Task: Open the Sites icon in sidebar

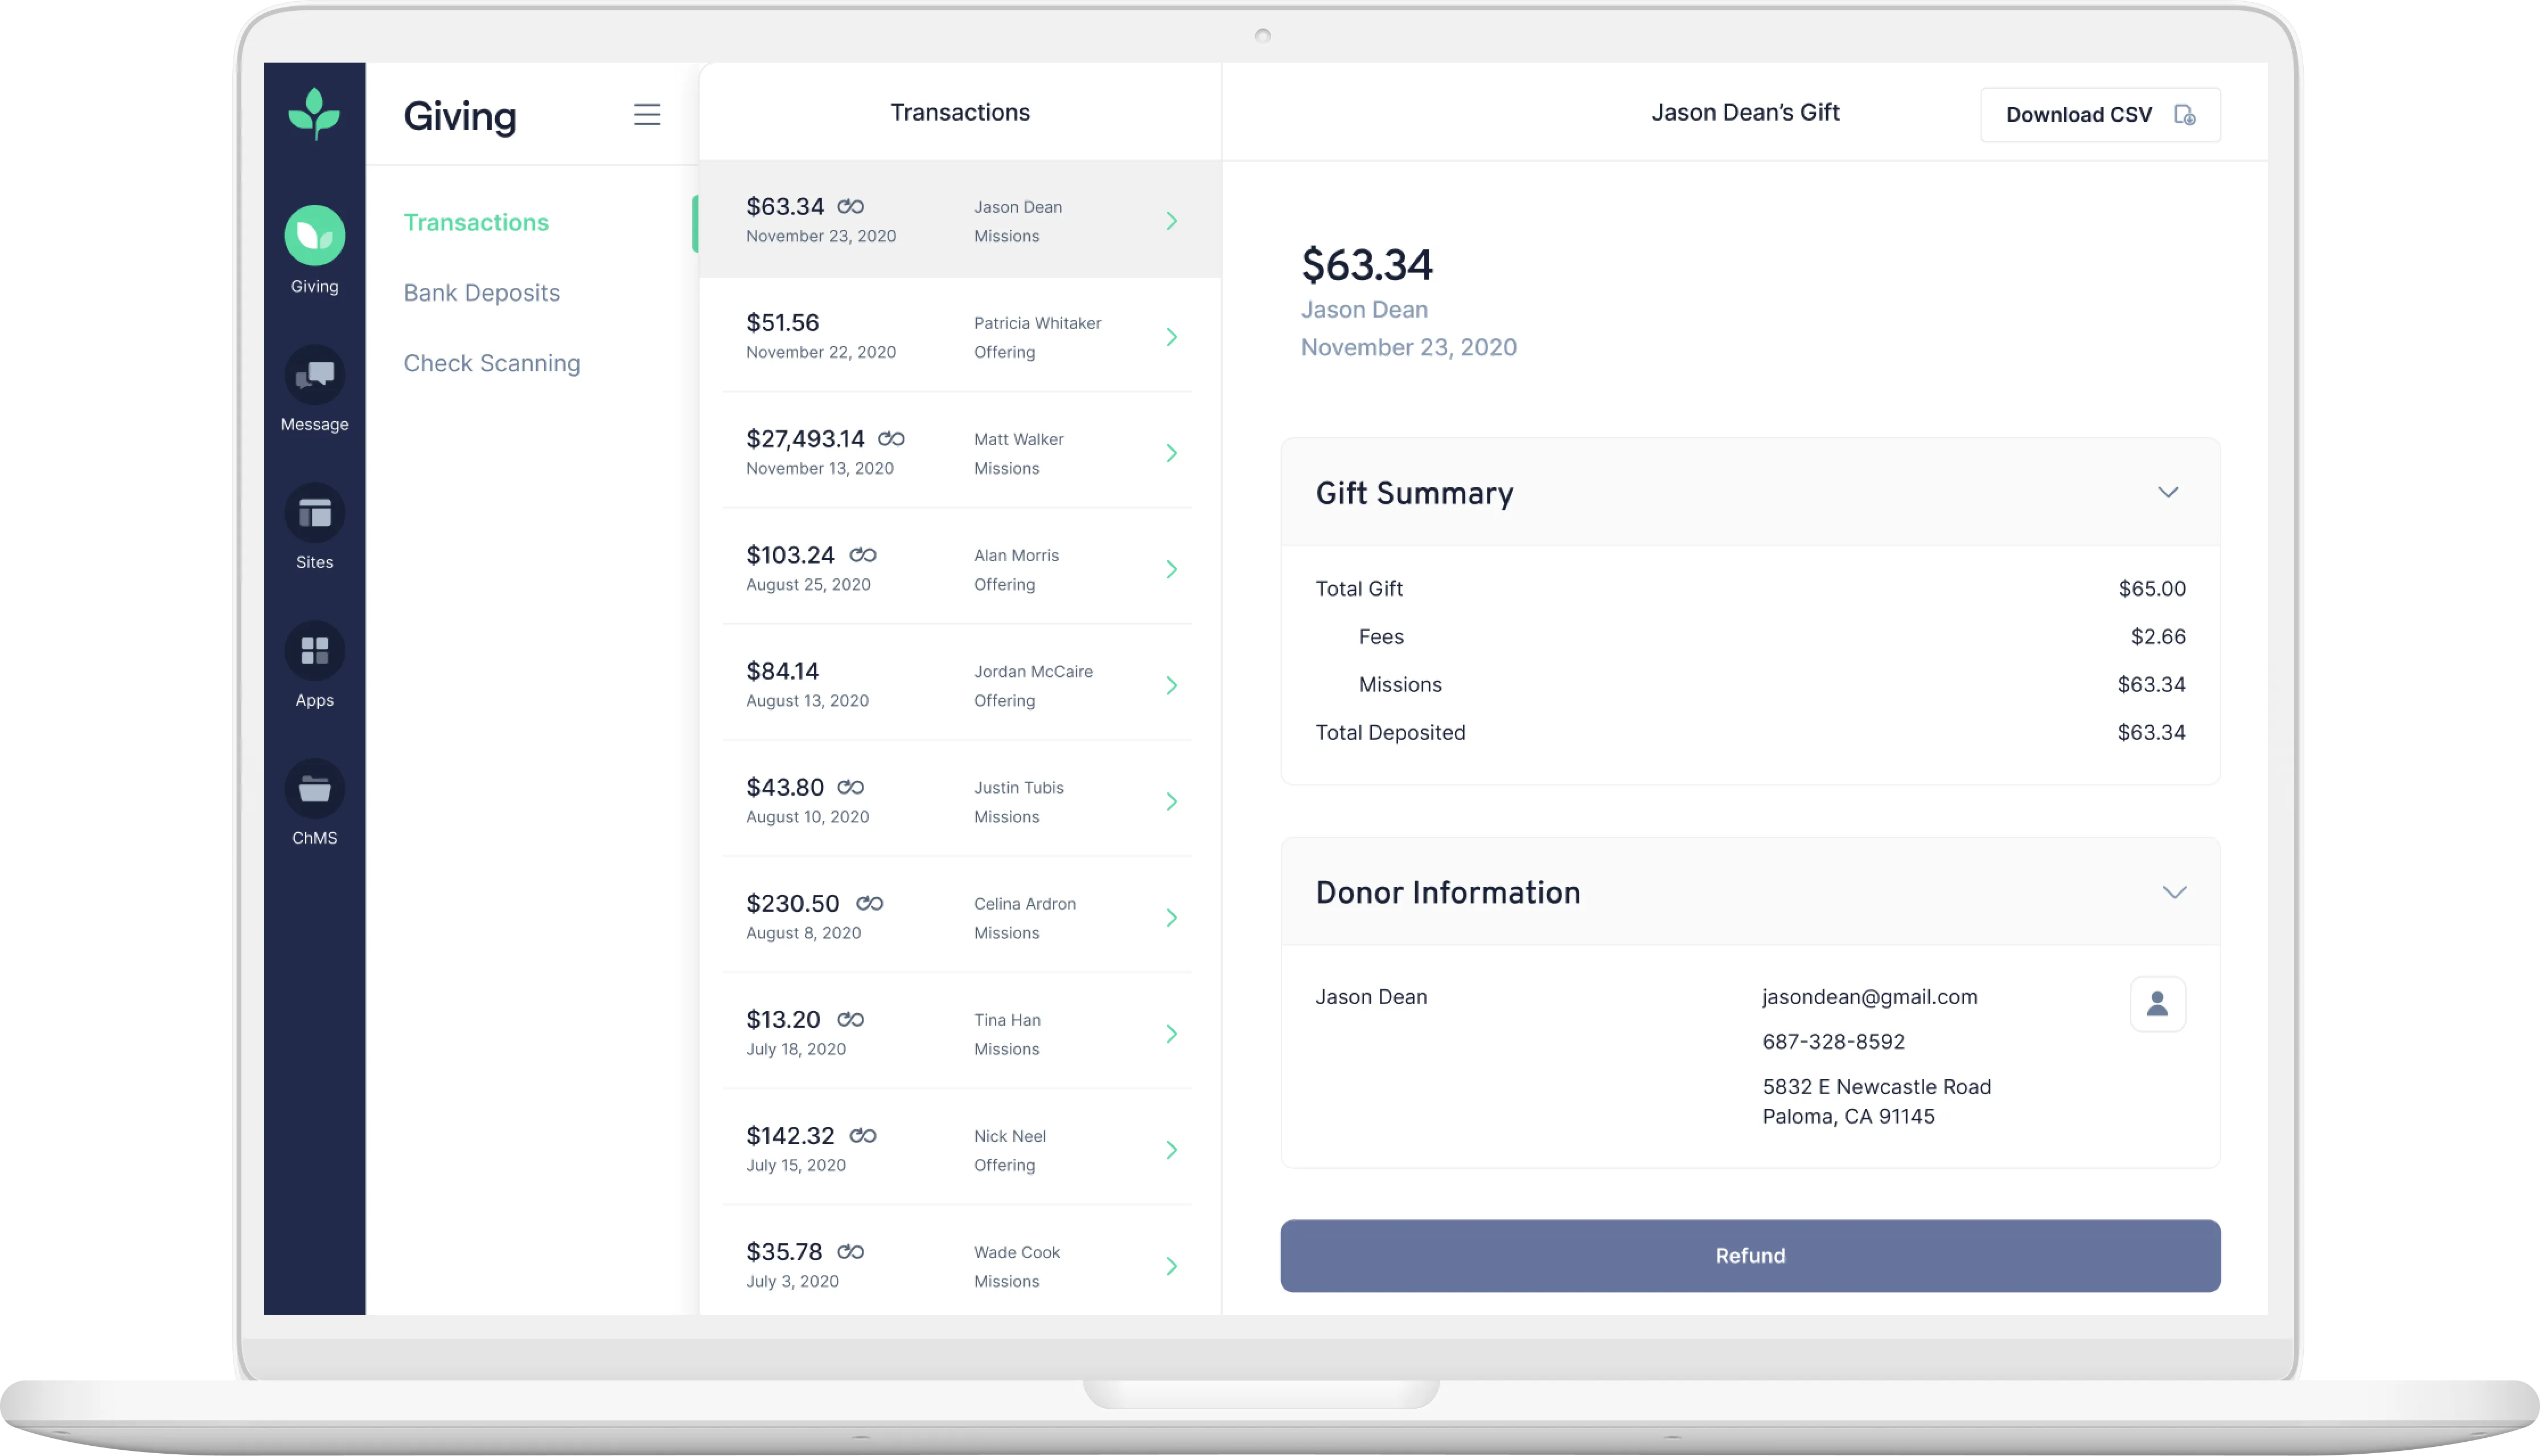Action: 314,513
